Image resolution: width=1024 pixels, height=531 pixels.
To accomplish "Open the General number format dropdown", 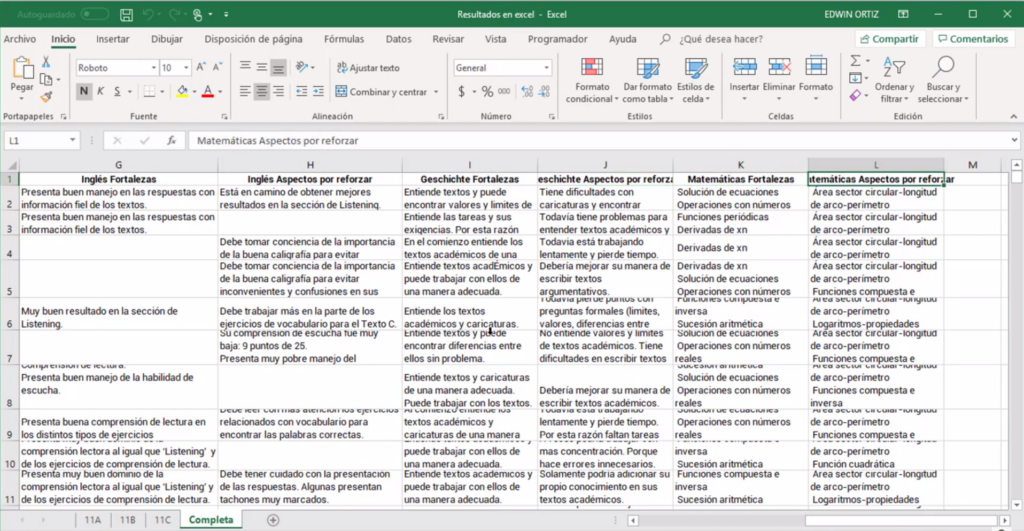I will click(x=547, y=68).
